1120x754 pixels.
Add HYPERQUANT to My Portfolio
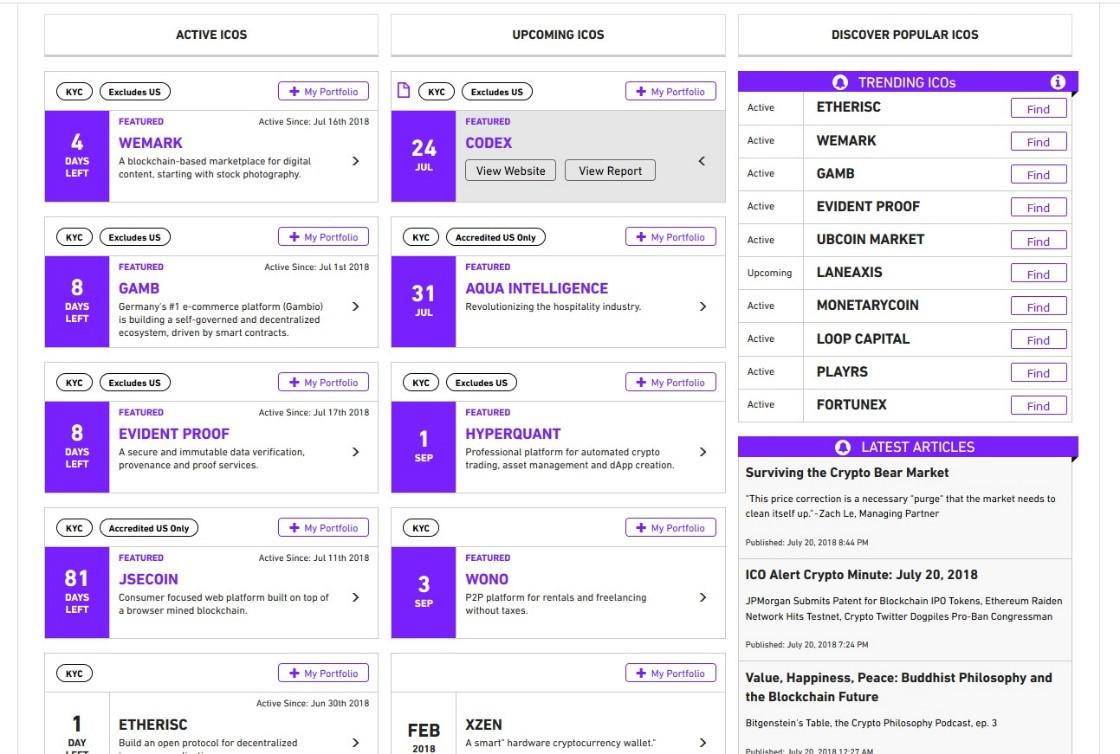click(x=671, y=383)
